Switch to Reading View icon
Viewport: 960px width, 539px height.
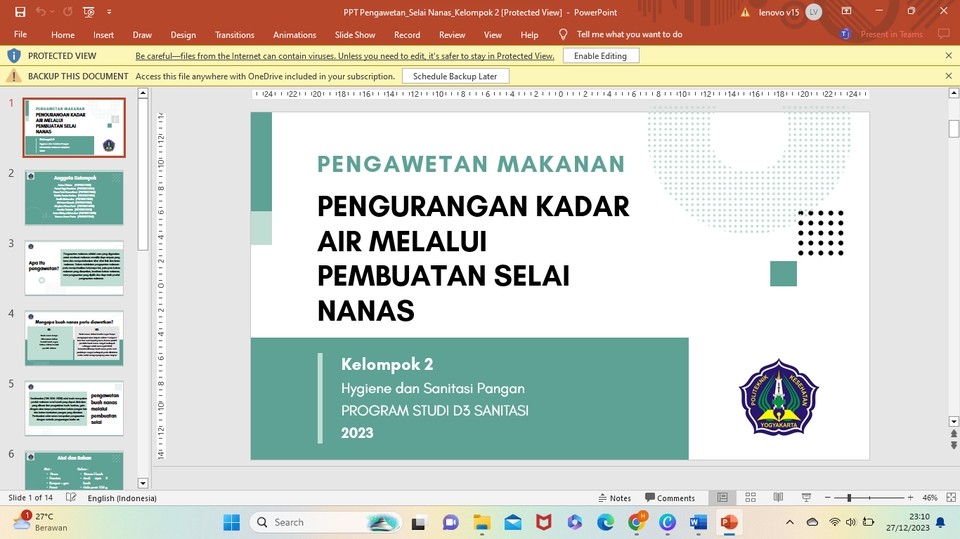click(778, 497)
